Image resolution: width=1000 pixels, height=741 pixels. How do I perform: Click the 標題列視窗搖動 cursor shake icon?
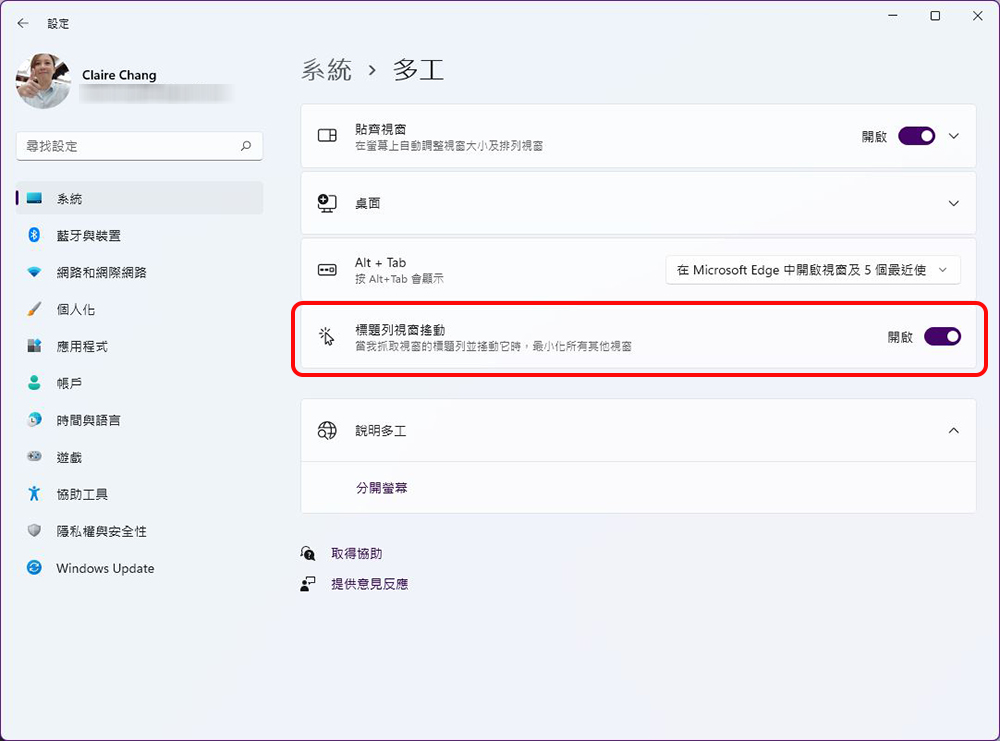pyautogui.click(x=327, y=336)
